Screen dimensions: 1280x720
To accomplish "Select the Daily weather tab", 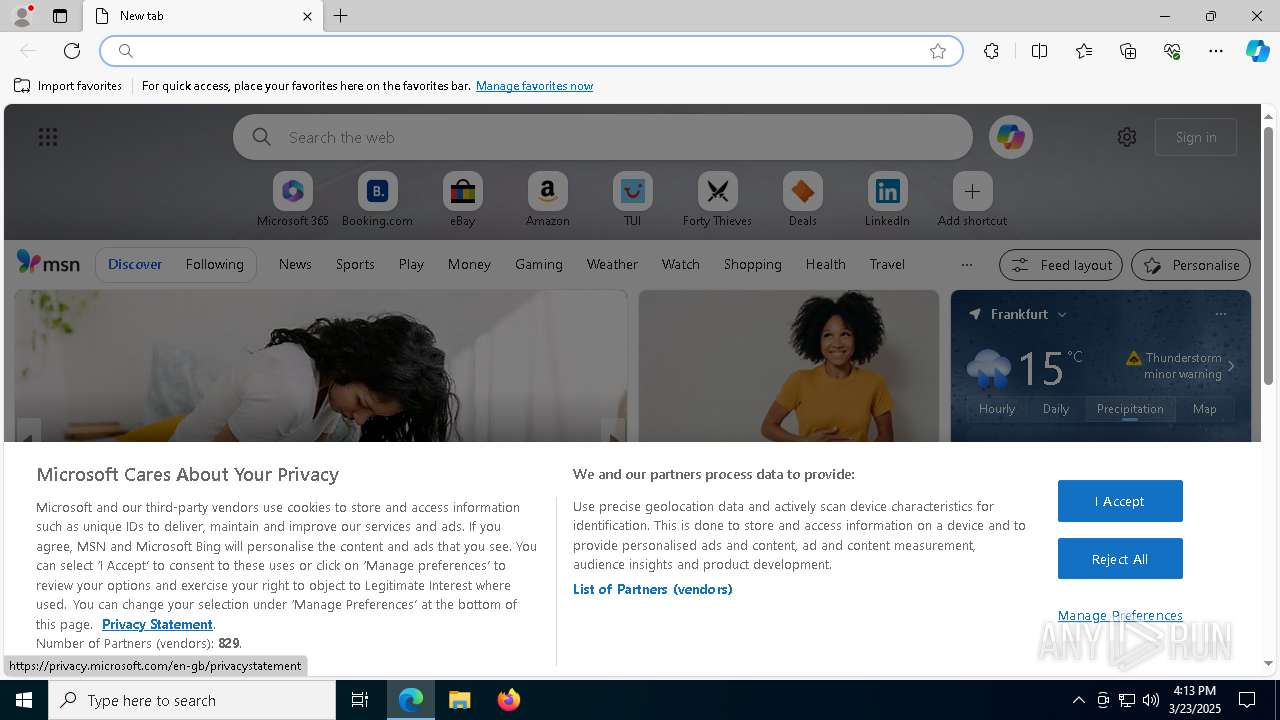I will (x=1056, y=408).
